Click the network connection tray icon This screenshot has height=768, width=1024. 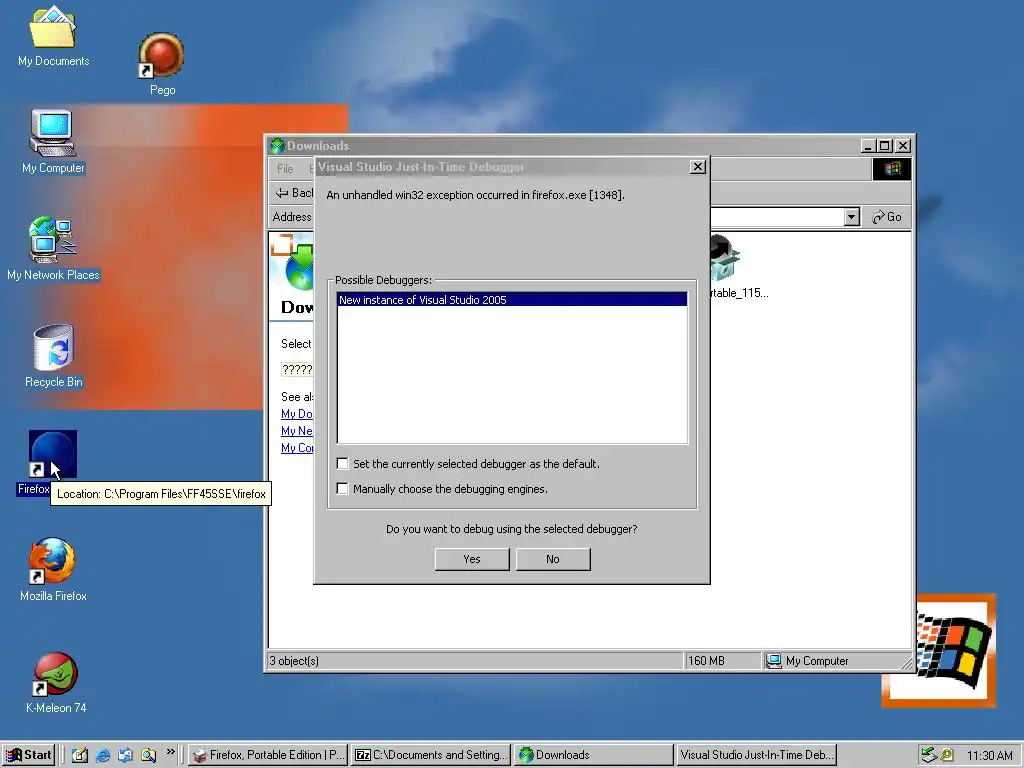point(929,755)
